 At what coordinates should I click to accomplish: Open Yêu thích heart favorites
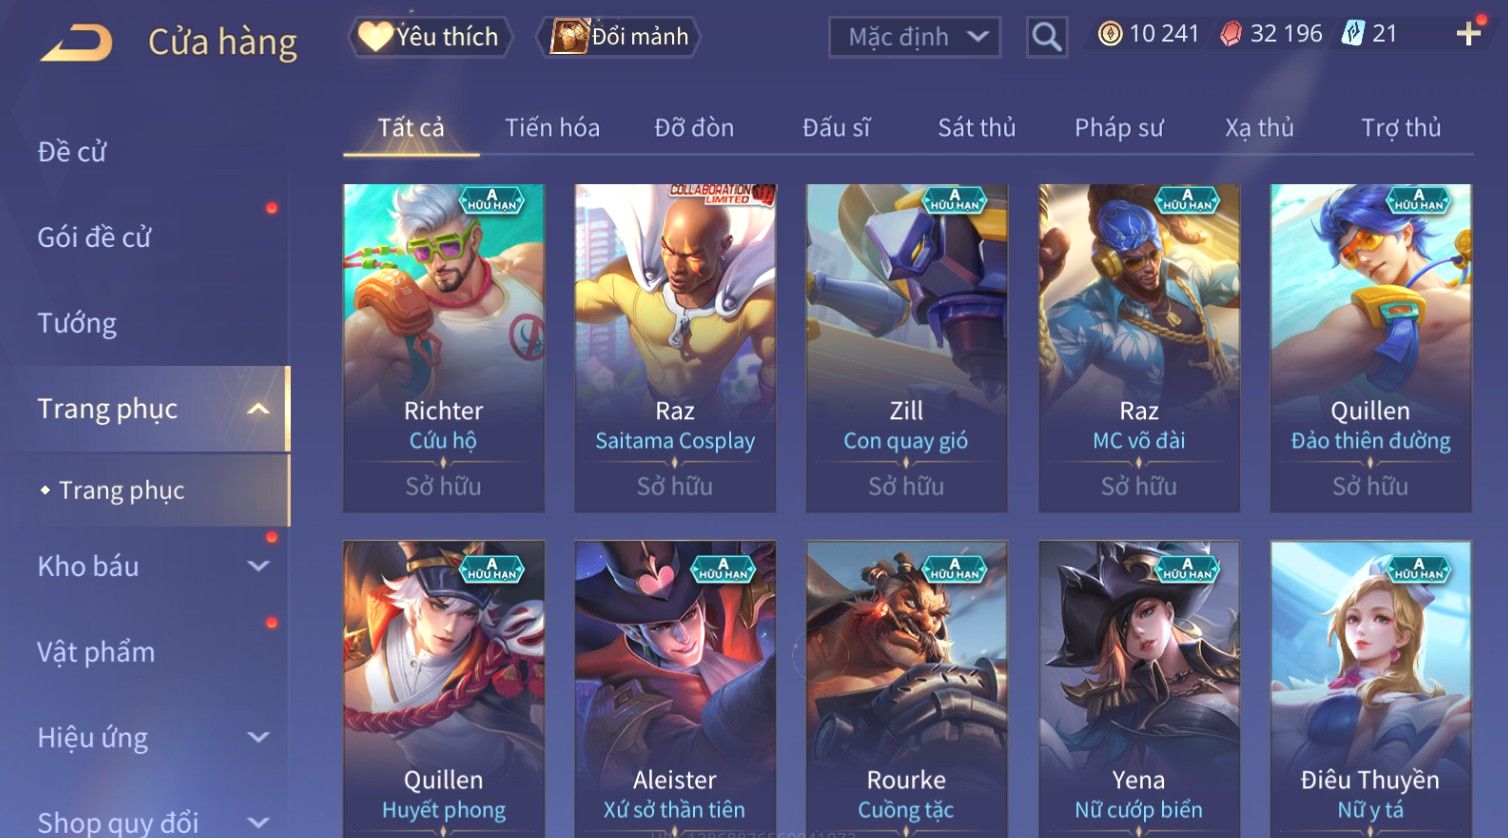(431, 37)
